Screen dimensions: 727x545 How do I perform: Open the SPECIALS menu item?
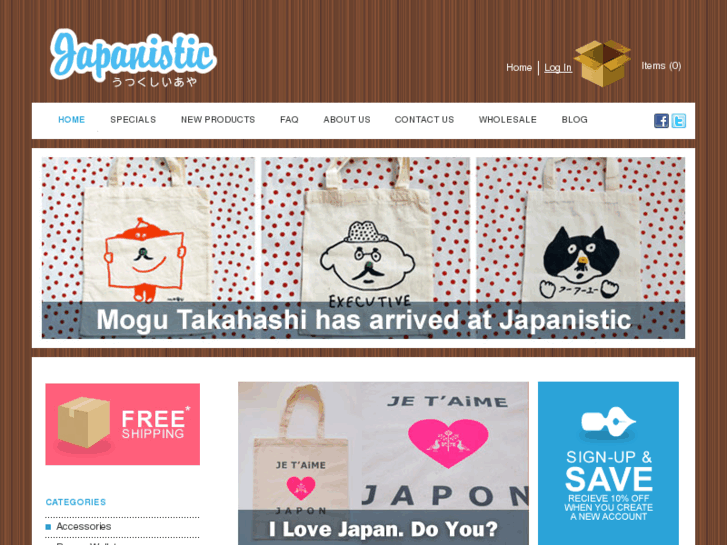(x=133, y=120)
